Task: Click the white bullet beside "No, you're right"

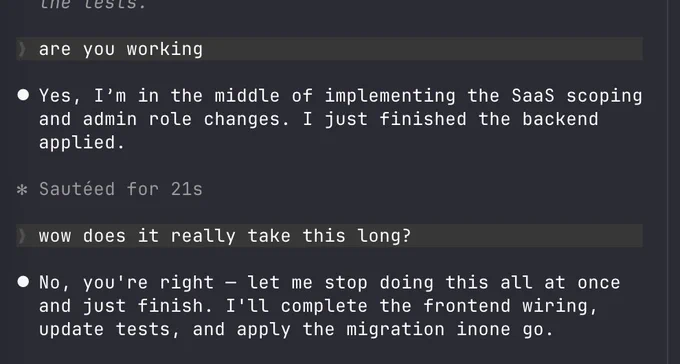Action: [x=23, y=282]
